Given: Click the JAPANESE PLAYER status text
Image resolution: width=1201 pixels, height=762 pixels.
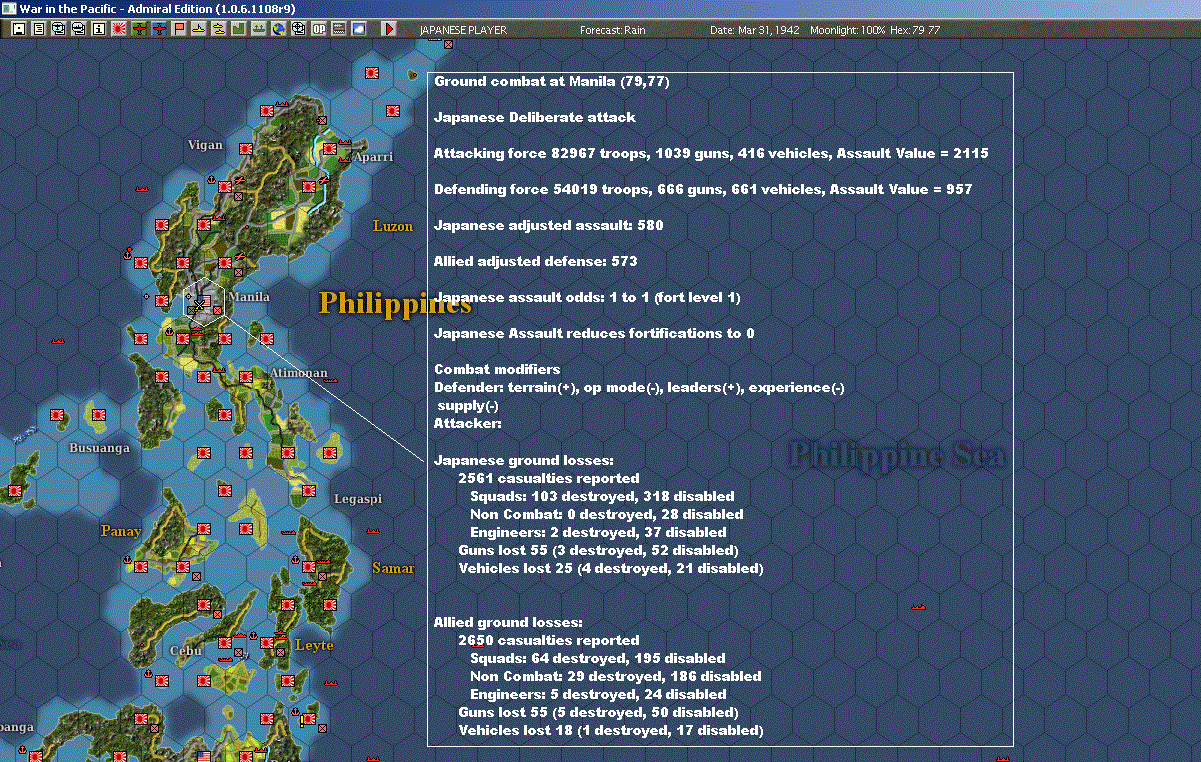Looking at the screenshot, I should tap(463, 30).
